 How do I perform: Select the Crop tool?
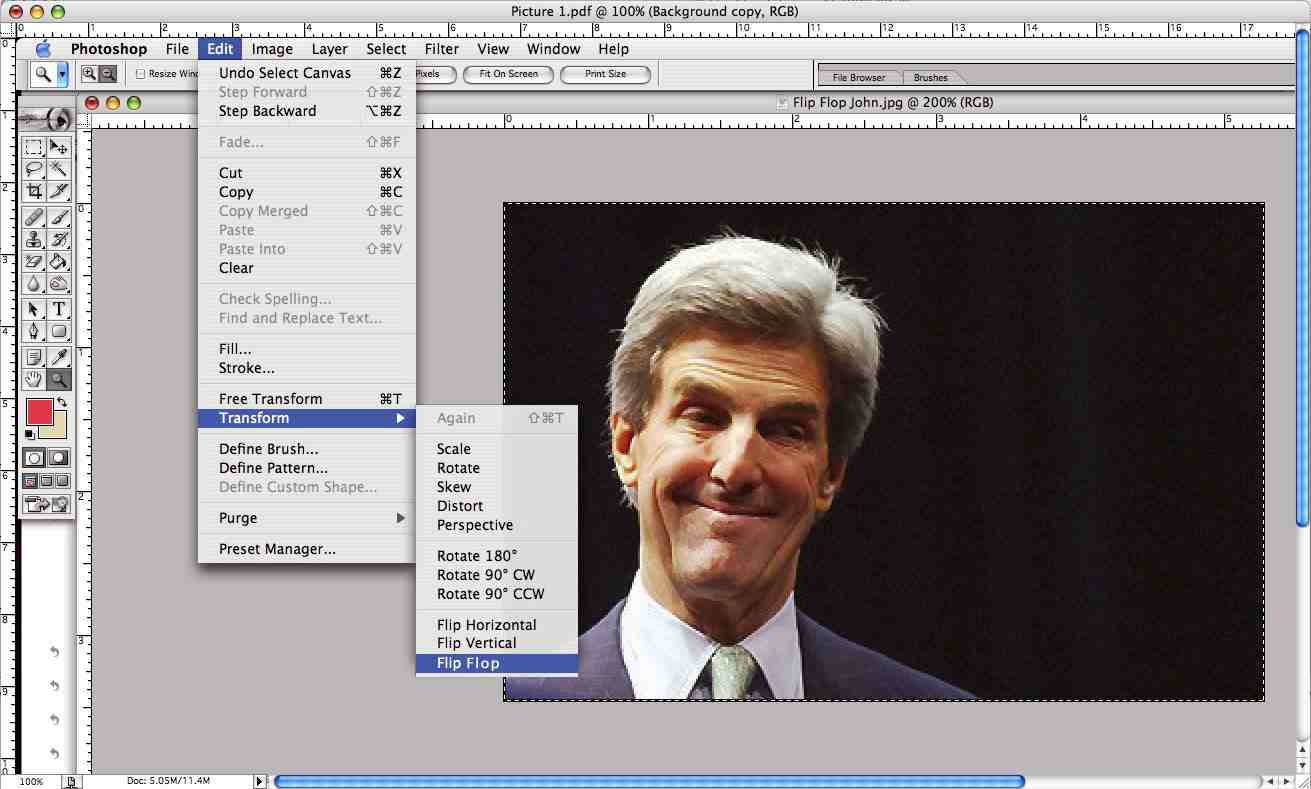tap(34, 190)
